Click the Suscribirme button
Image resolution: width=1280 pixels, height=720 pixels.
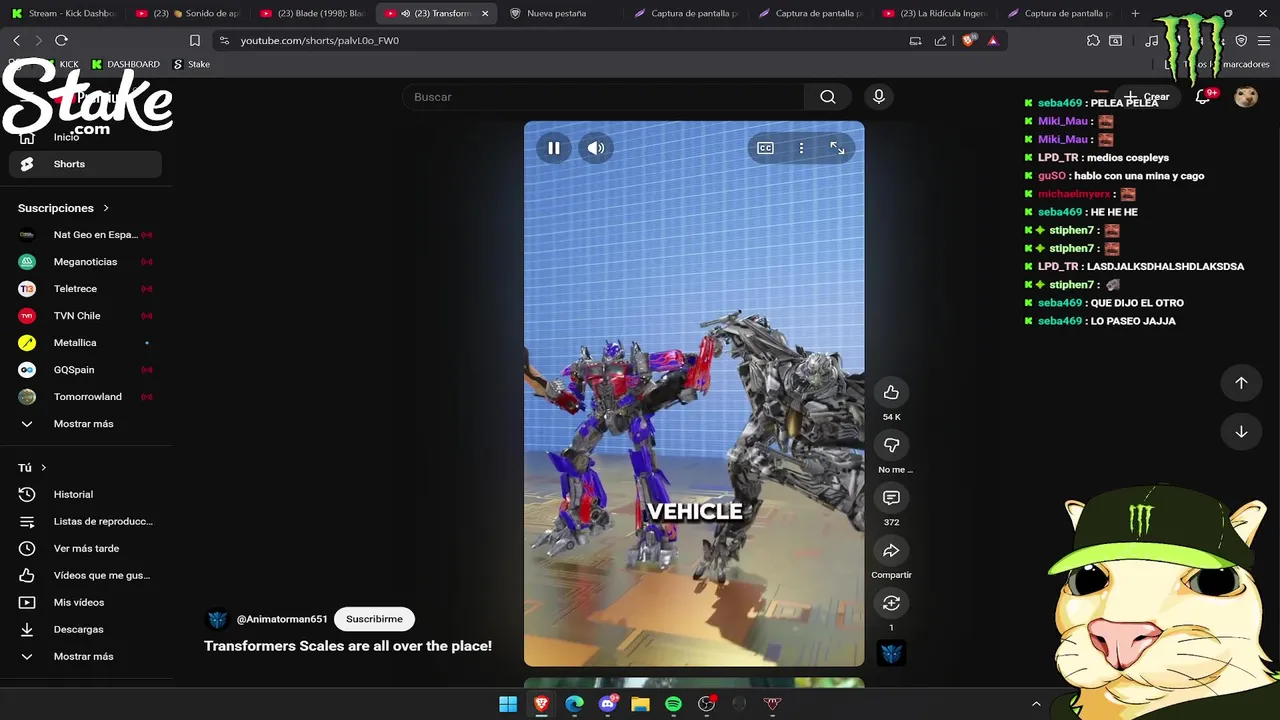pos(374,619)
